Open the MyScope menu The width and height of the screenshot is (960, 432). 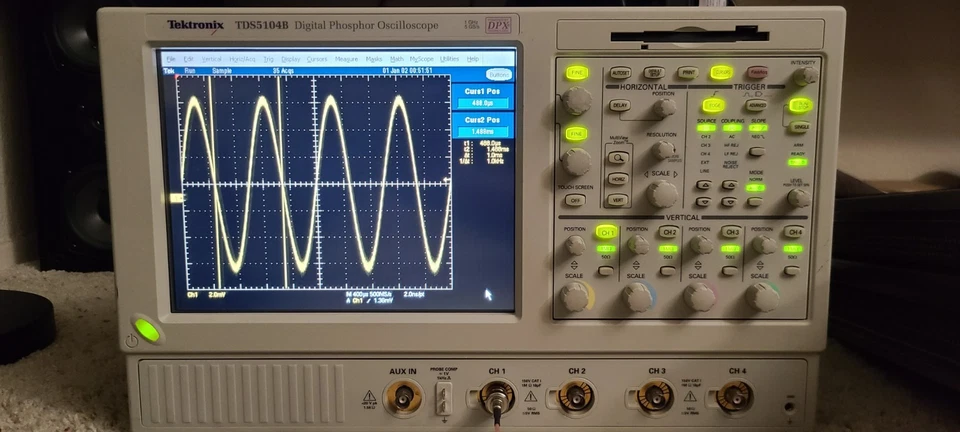422,59
